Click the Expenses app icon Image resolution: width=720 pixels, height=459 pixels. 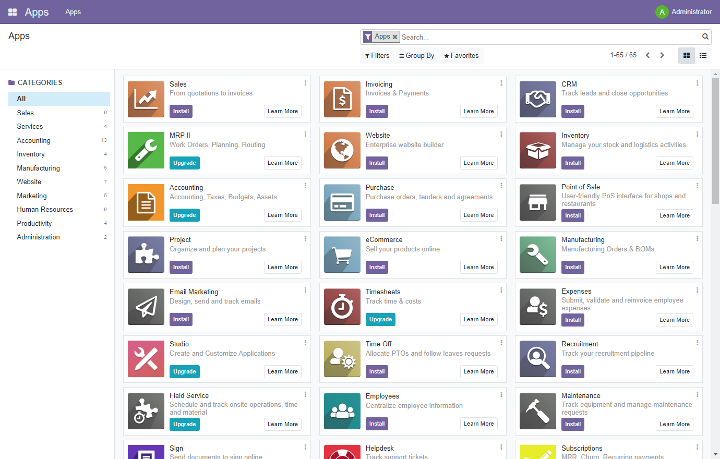(538, 307)
